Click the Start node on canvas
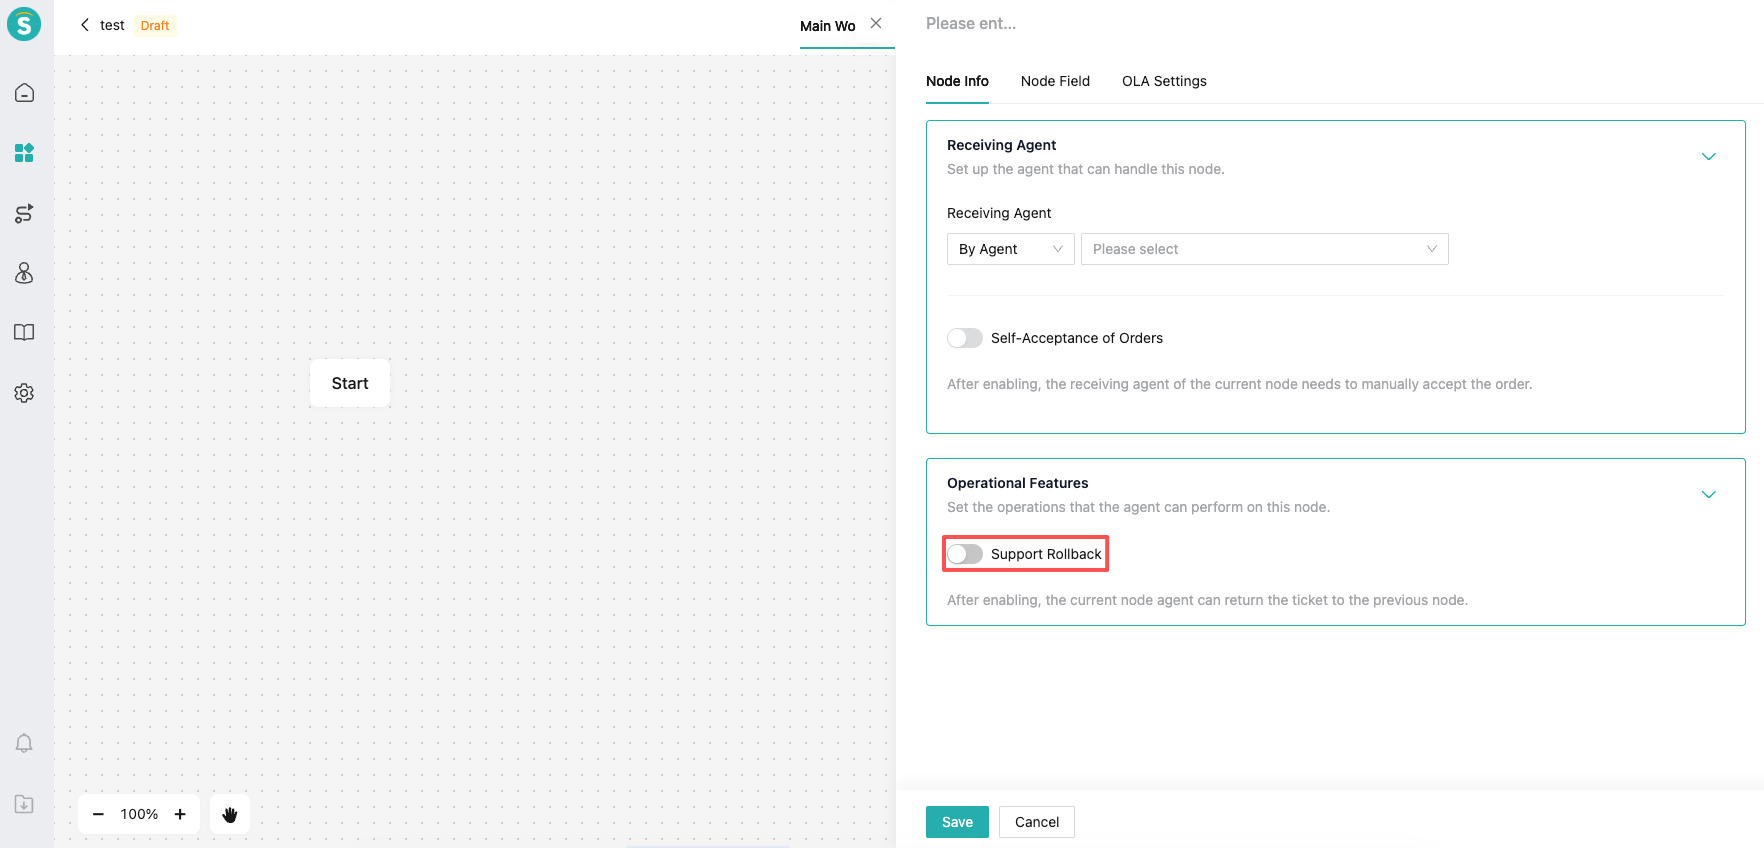This screenshot has width=1764, height=848. 350,383
